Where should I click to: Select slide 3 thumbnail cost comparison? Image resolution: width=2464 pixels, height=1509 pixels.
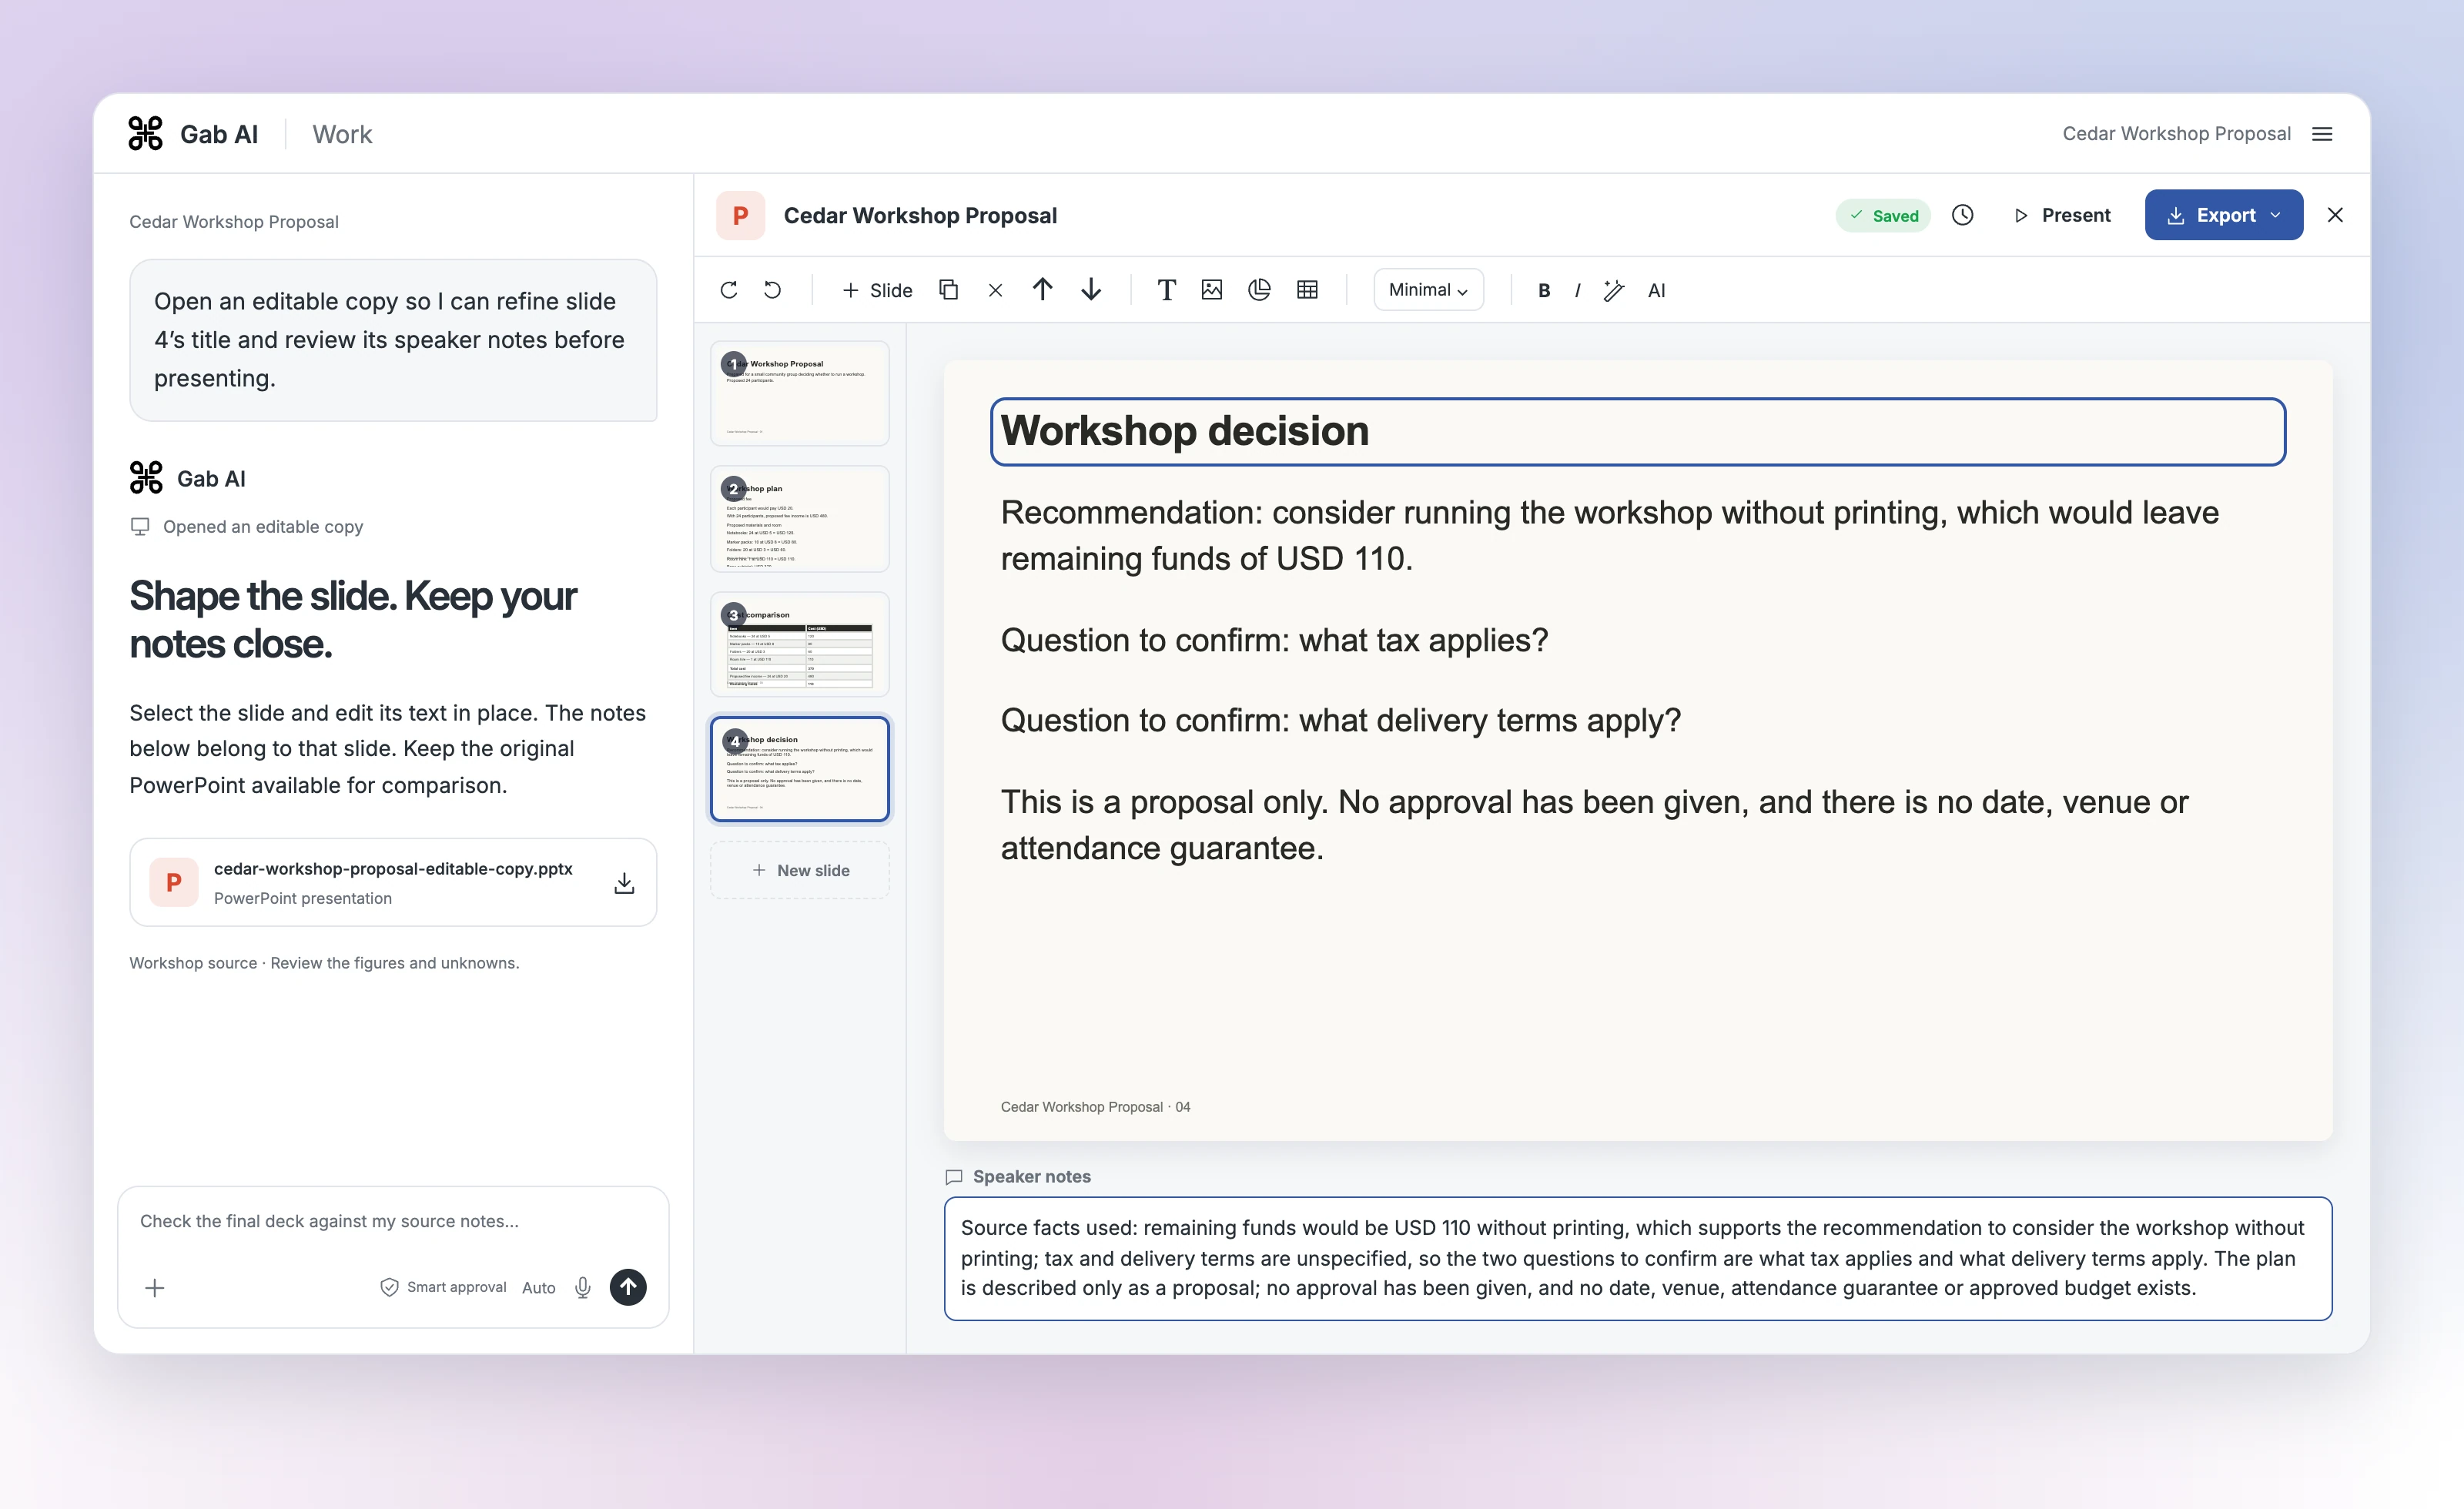(x=799, y=644)
